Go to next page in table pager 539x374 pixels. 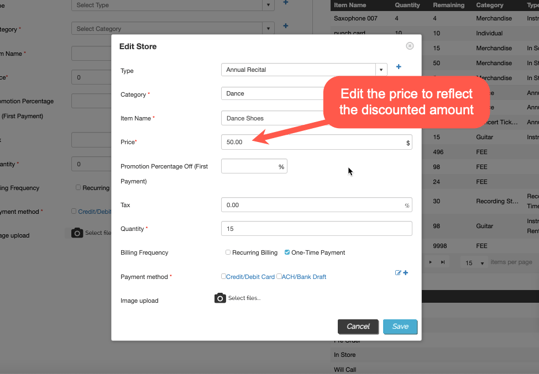pyautogui.click(x=430, y=262)
